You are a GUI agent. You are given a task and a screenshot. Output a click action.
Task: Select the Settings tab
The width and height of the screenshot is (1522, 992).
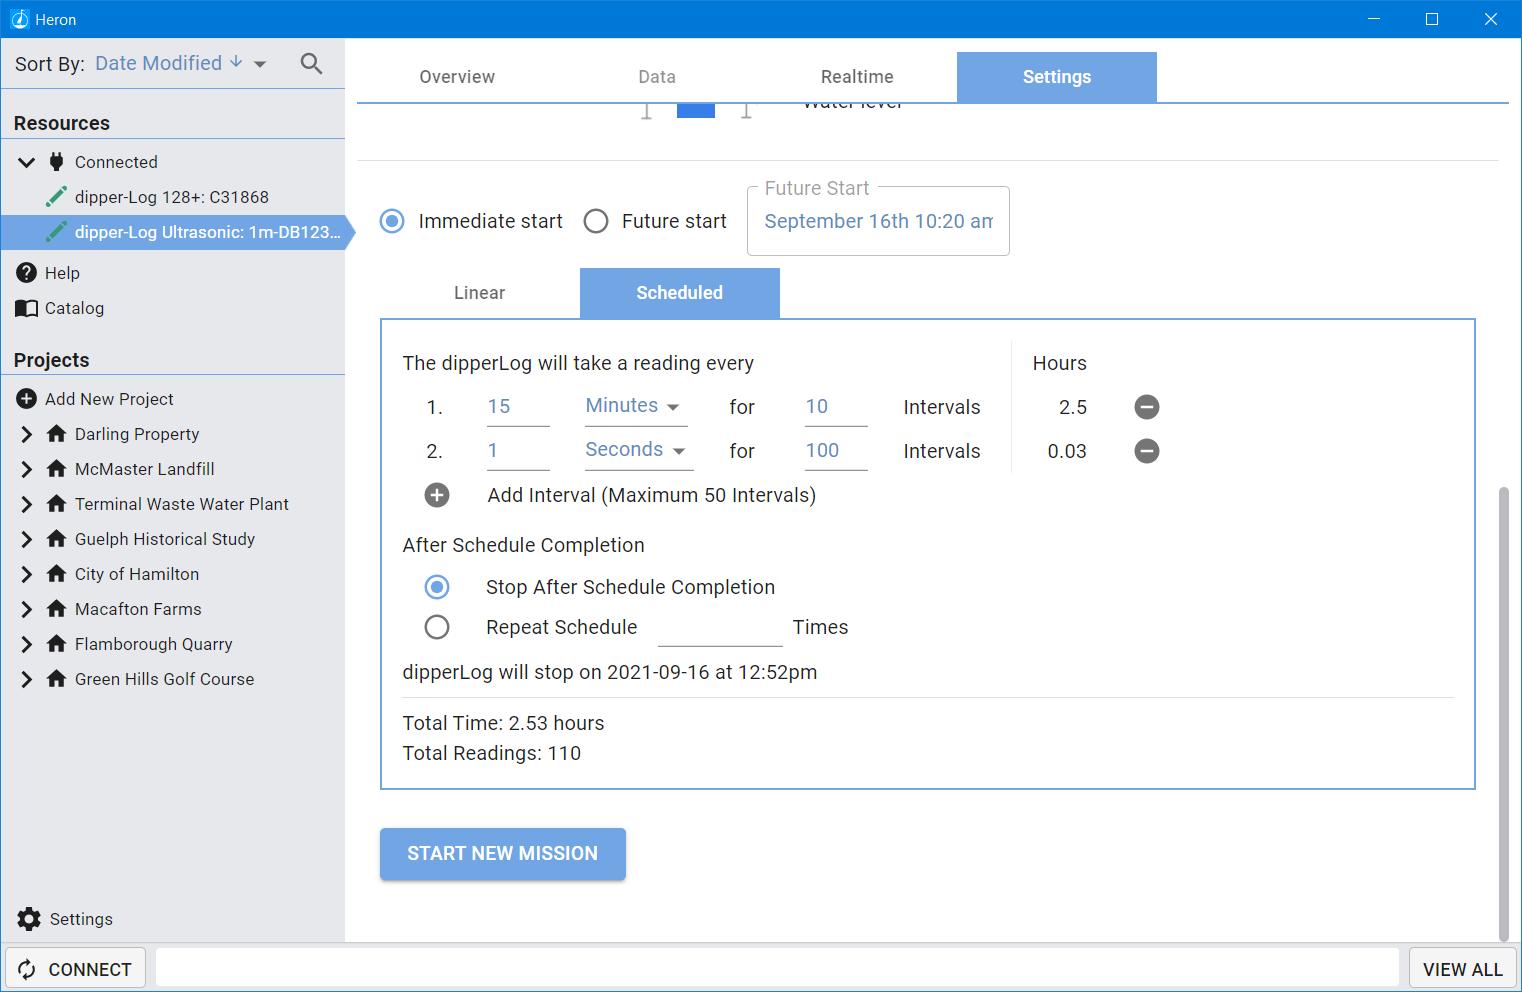[1057, 77]
